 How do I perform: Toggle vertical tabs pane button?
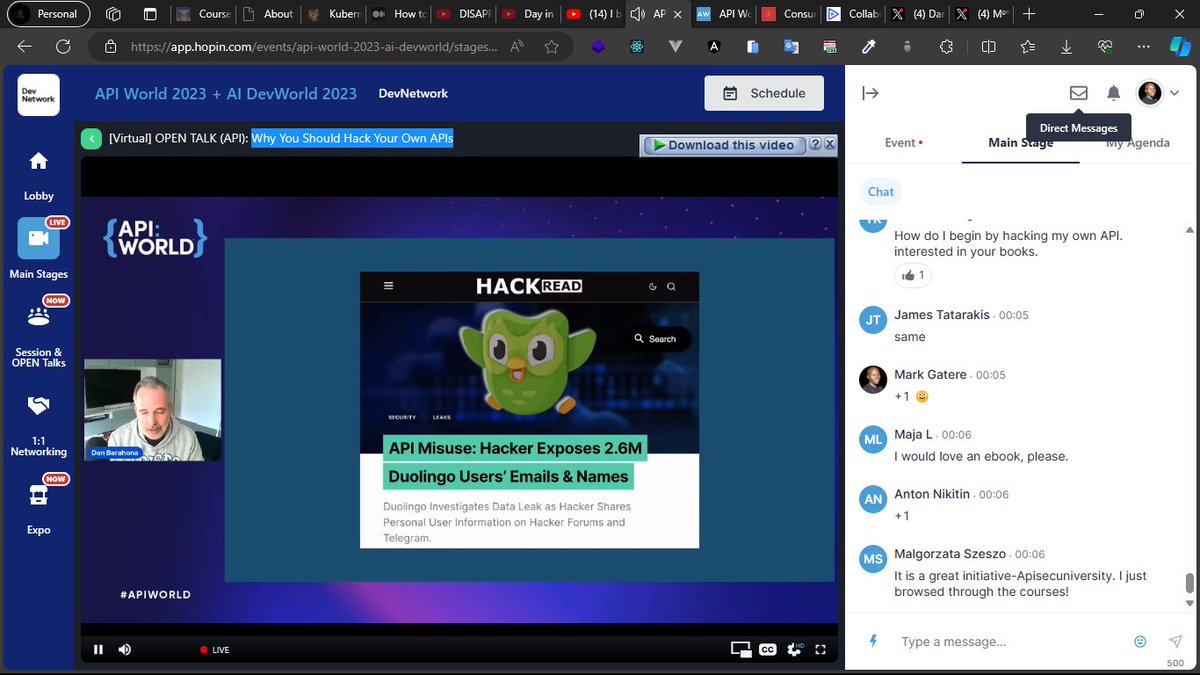click(150, 14)
